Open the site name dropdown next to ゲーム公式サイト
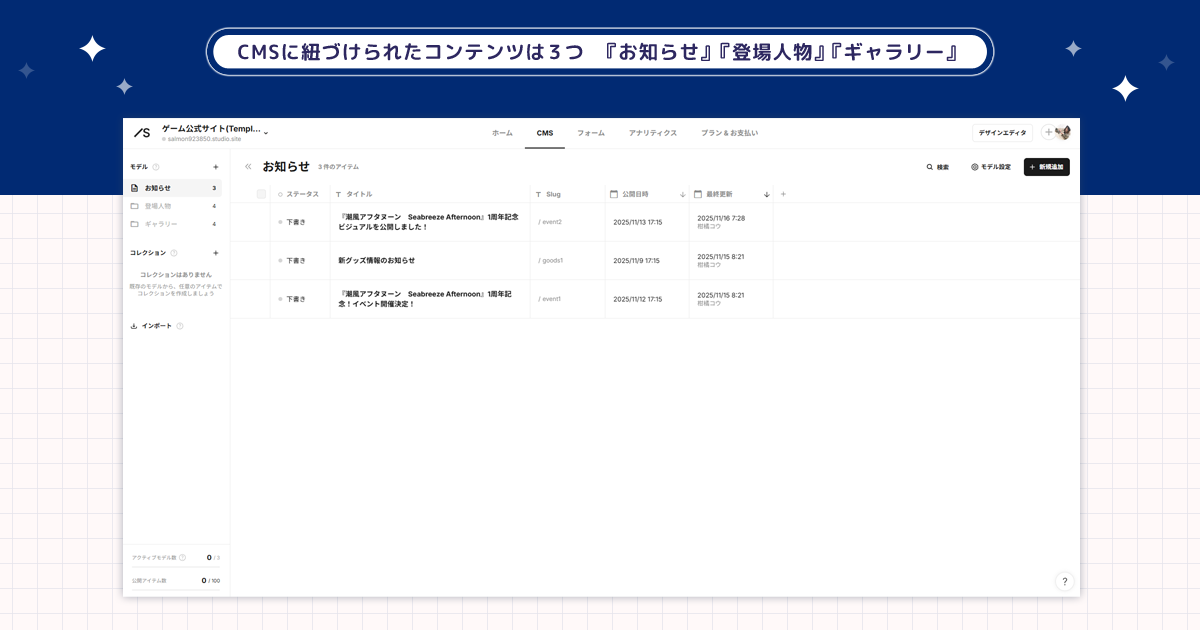 pyautogui.click(x=266, y=133)
